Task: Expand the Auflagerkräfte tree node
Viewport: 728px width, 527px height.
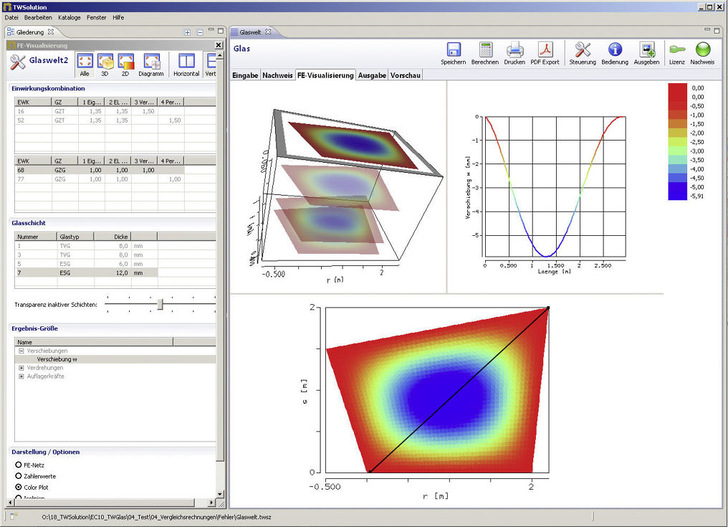Action: (21, 375)
